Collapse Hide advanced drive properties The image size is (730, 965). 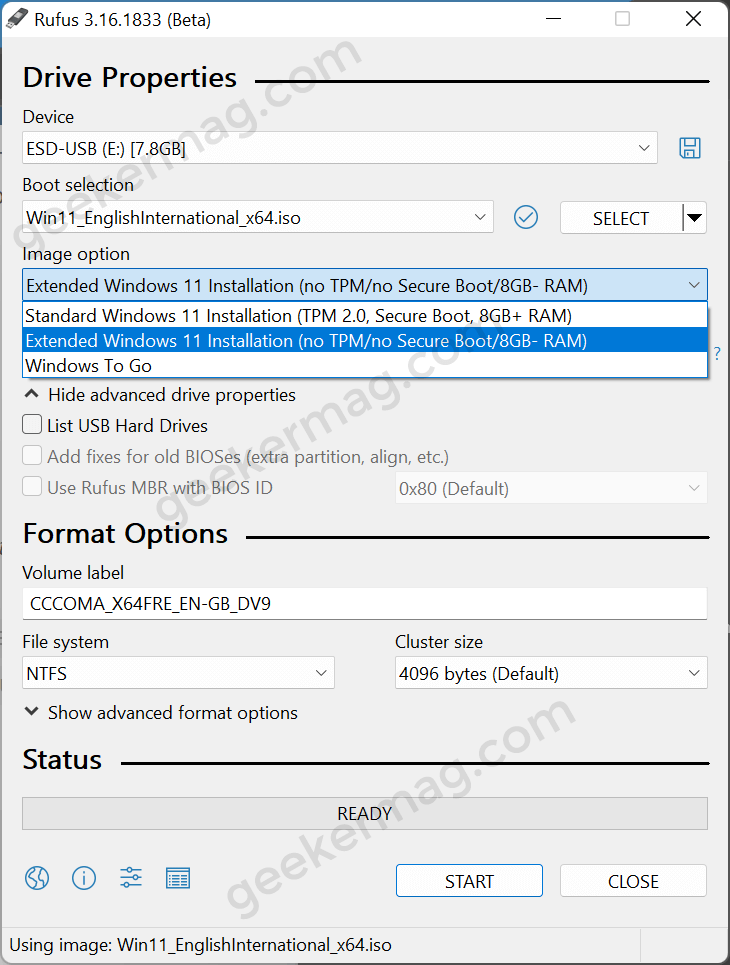pyautogui.click(x=160, y=394)
